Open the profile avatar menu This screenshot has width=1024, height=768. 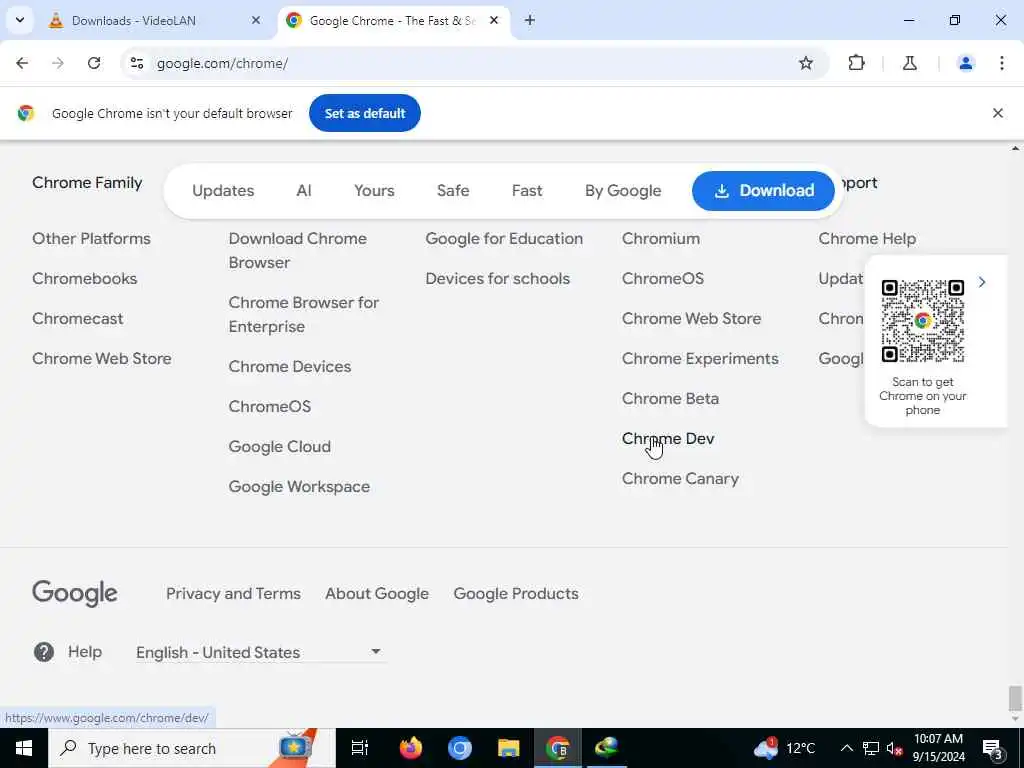click(965, 63)
